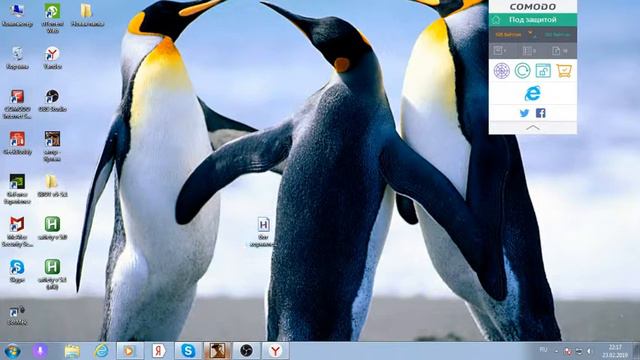Click first task counter in COMODO widget
The image size is (640, 360).
pyautogui.click(x=500, y=51)
